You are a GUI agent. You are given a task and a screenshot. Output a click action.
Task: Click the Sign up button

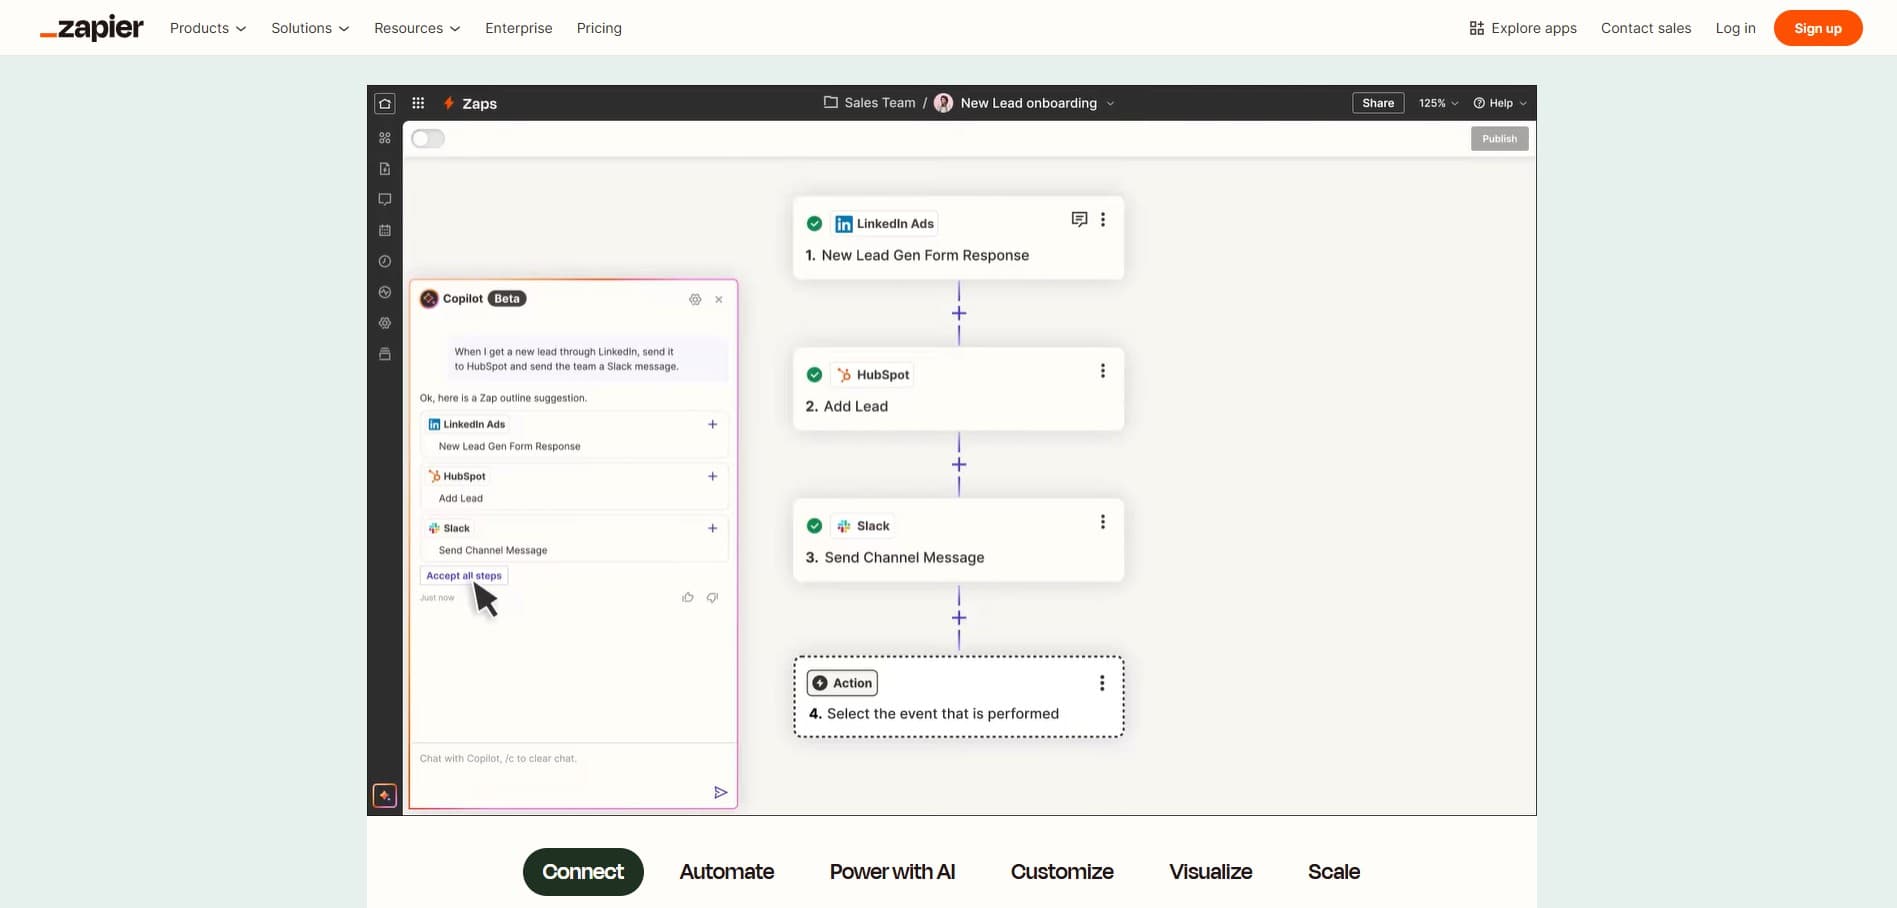pyautogui.click(x=1818, y=28)
